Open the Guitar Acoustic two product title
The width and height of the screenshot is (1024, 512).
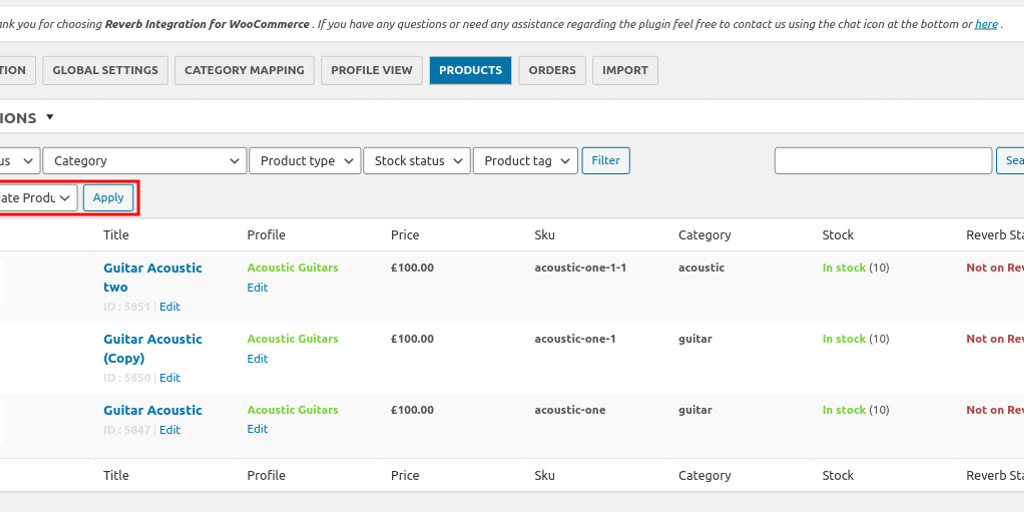tap(152, 277)
